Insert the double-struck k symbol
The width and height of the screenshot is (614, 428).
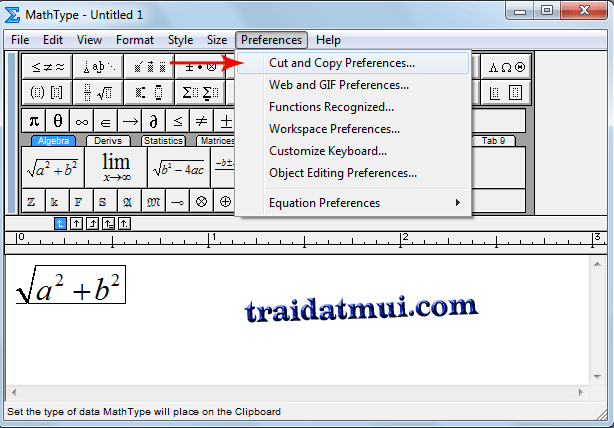point(58,201)
